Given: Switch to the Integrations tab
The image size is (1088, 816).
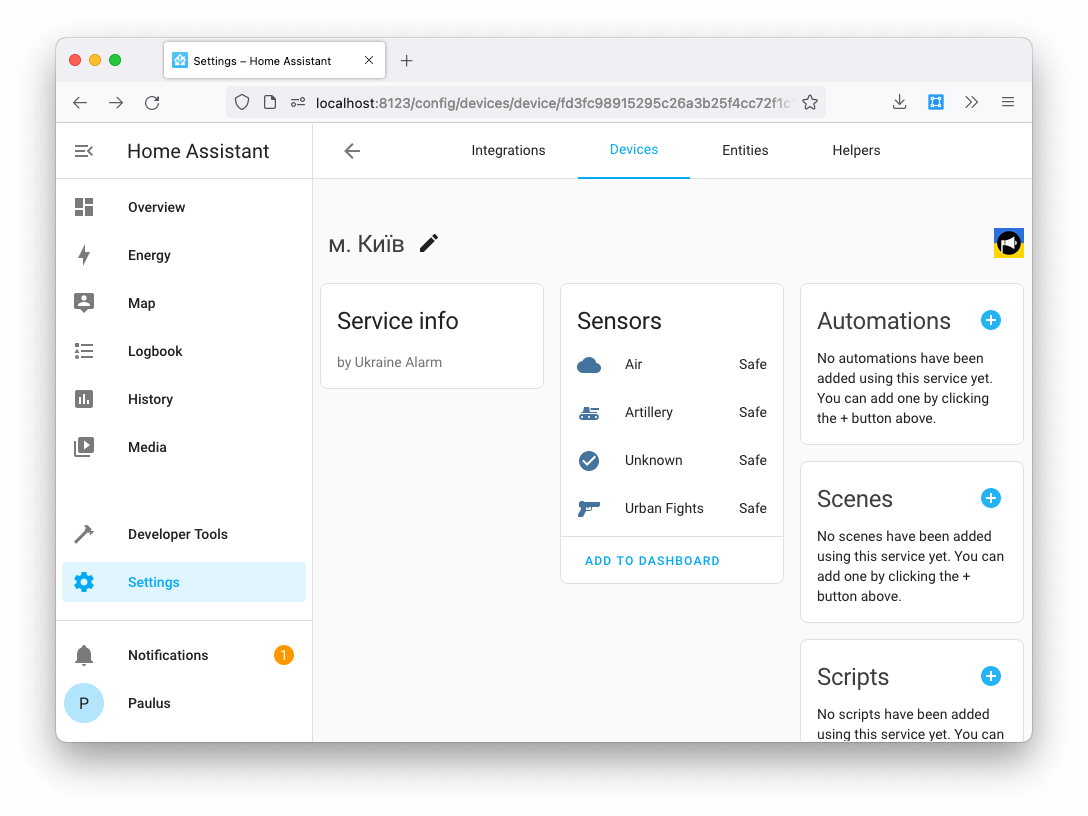Looking at the screenshot, I should tap(508, 150).
